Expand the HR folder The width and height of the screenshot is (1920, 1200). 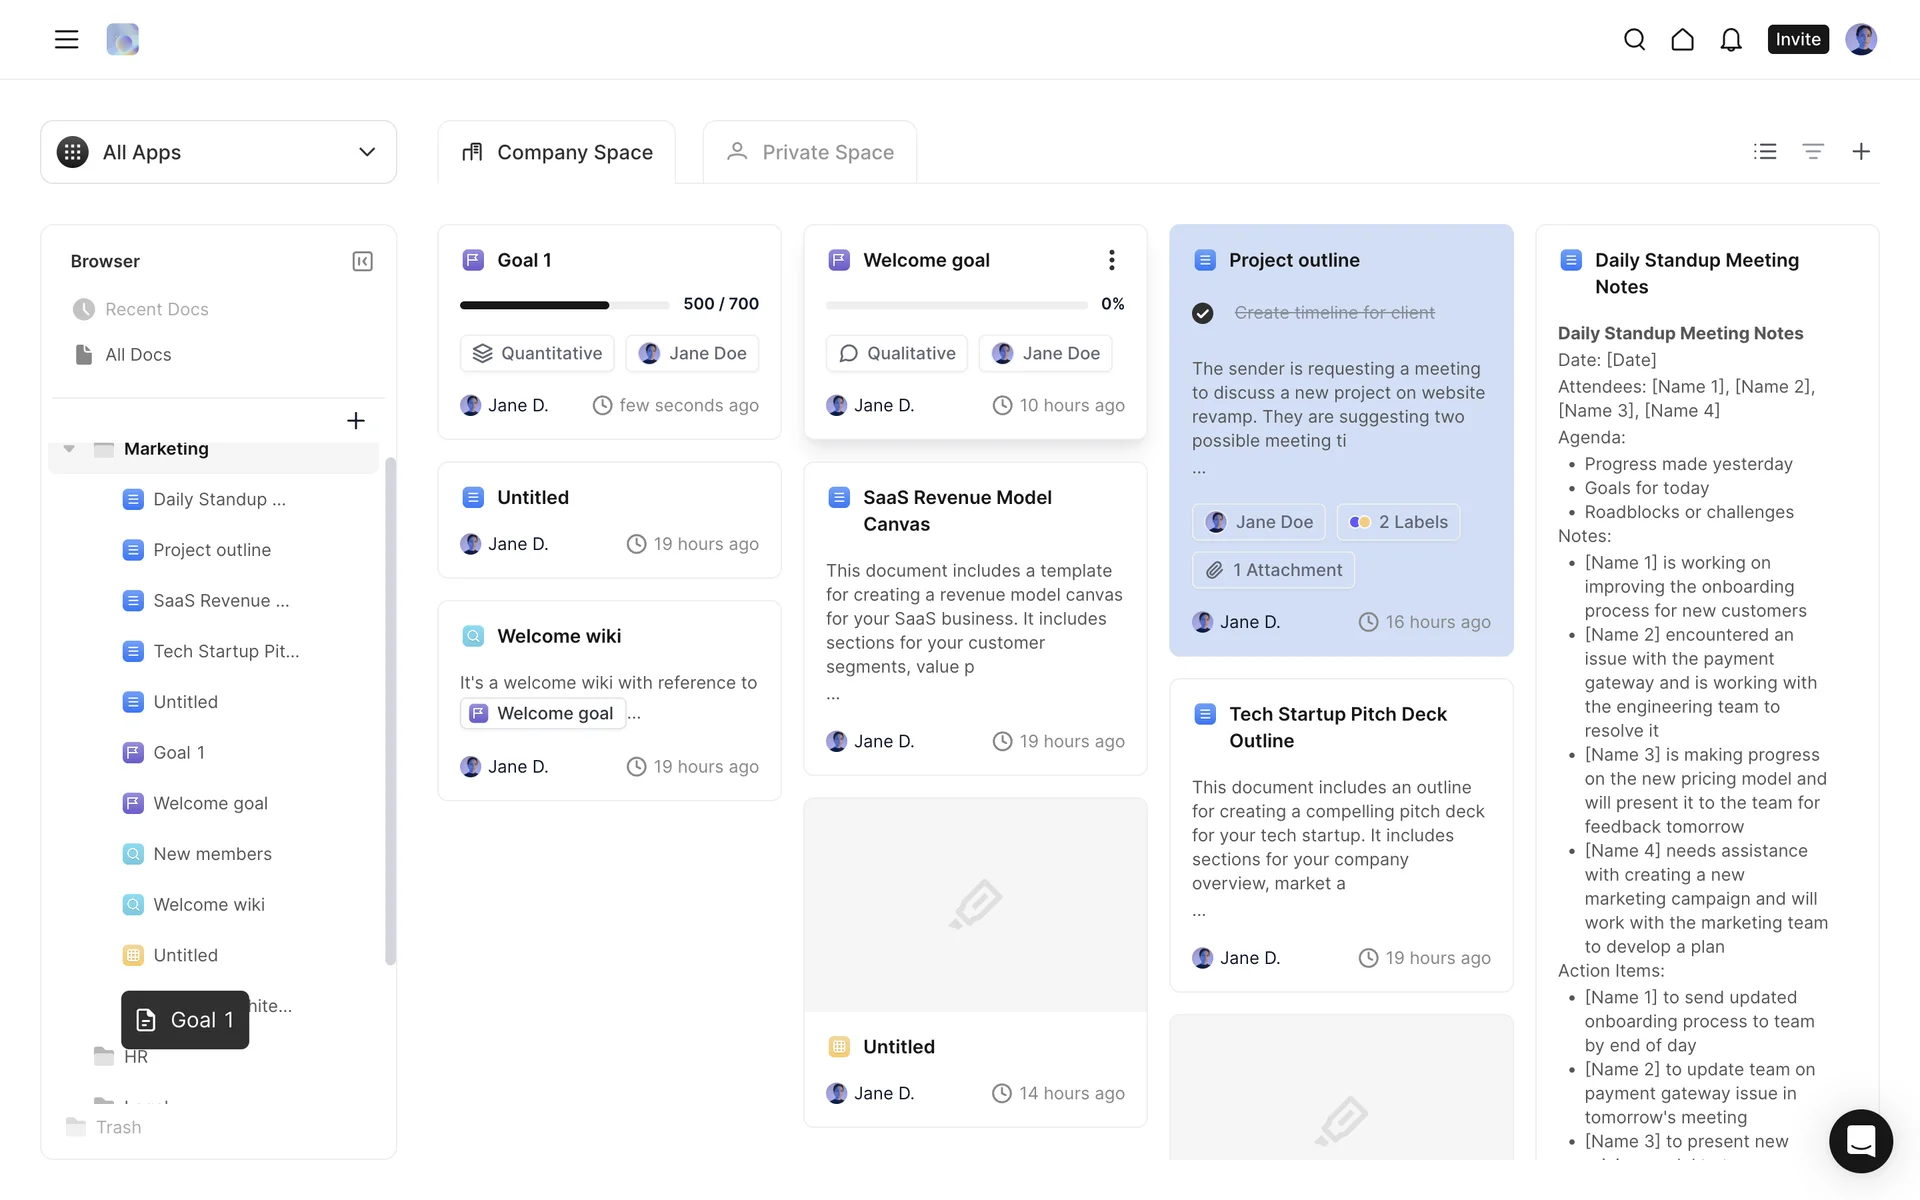(135, 1057)
